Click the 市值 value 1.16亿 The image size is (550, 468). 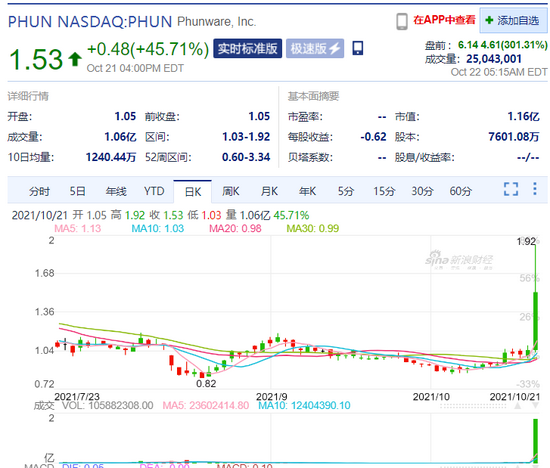click(x=523, y=116)
